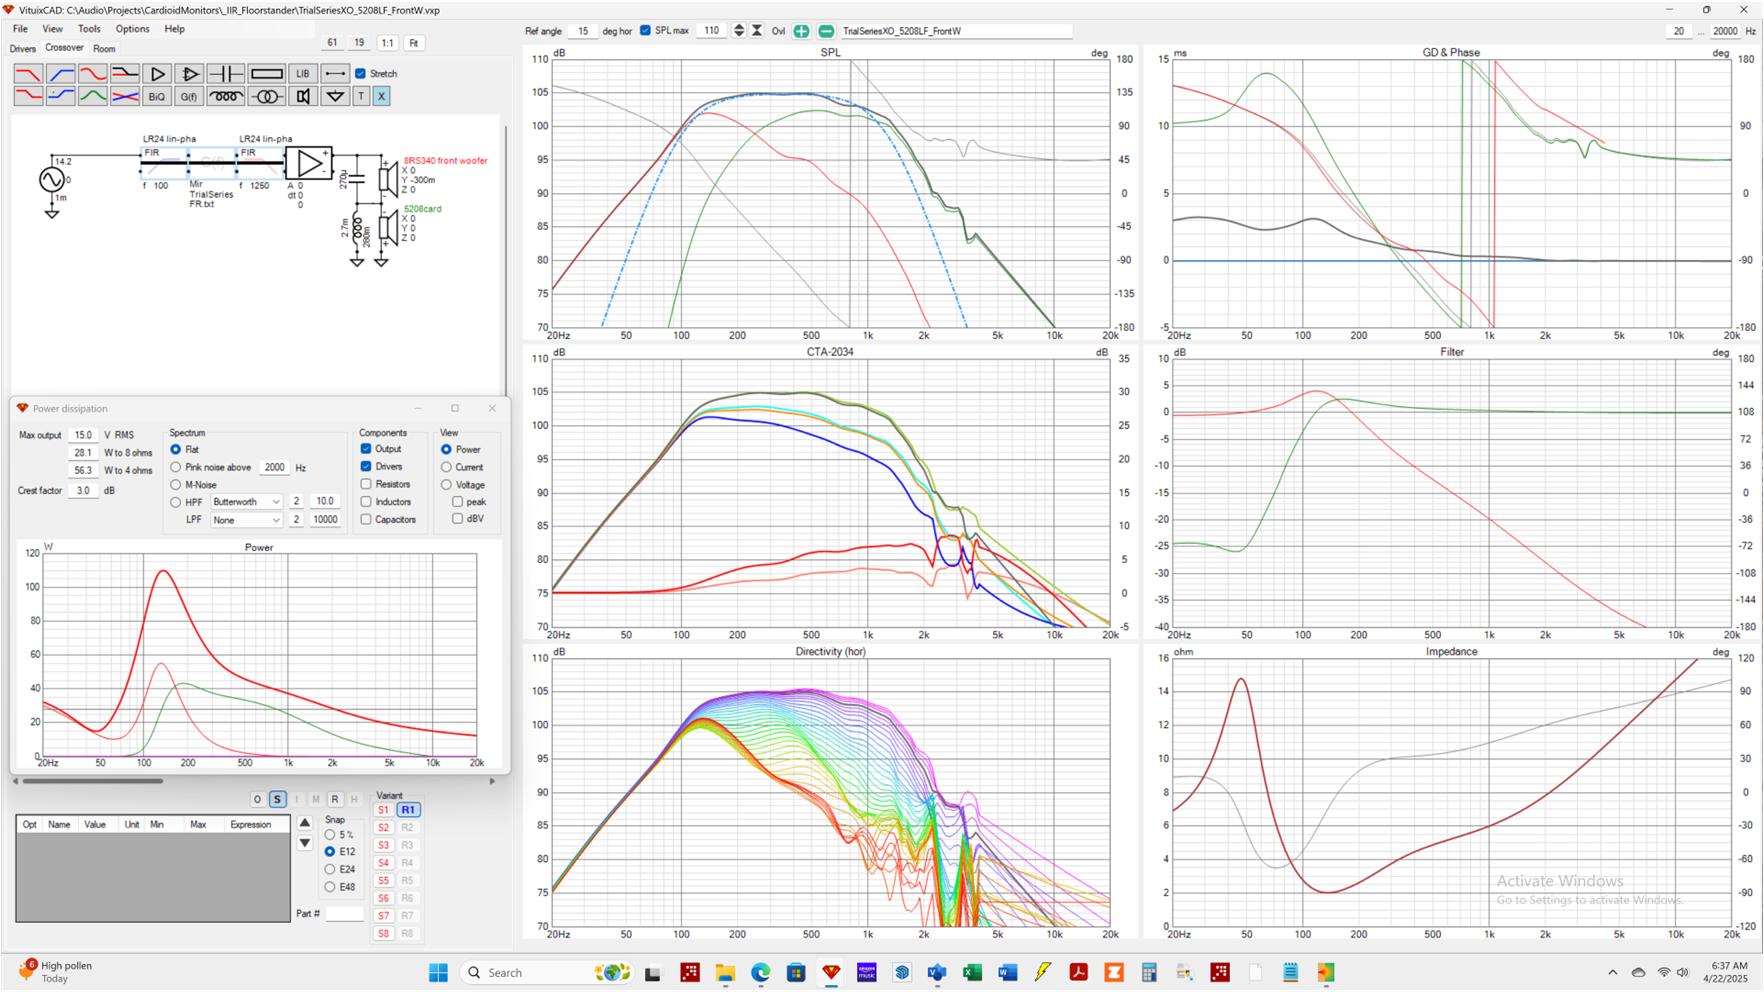Add overlay with green plus button

click(801, 31)
